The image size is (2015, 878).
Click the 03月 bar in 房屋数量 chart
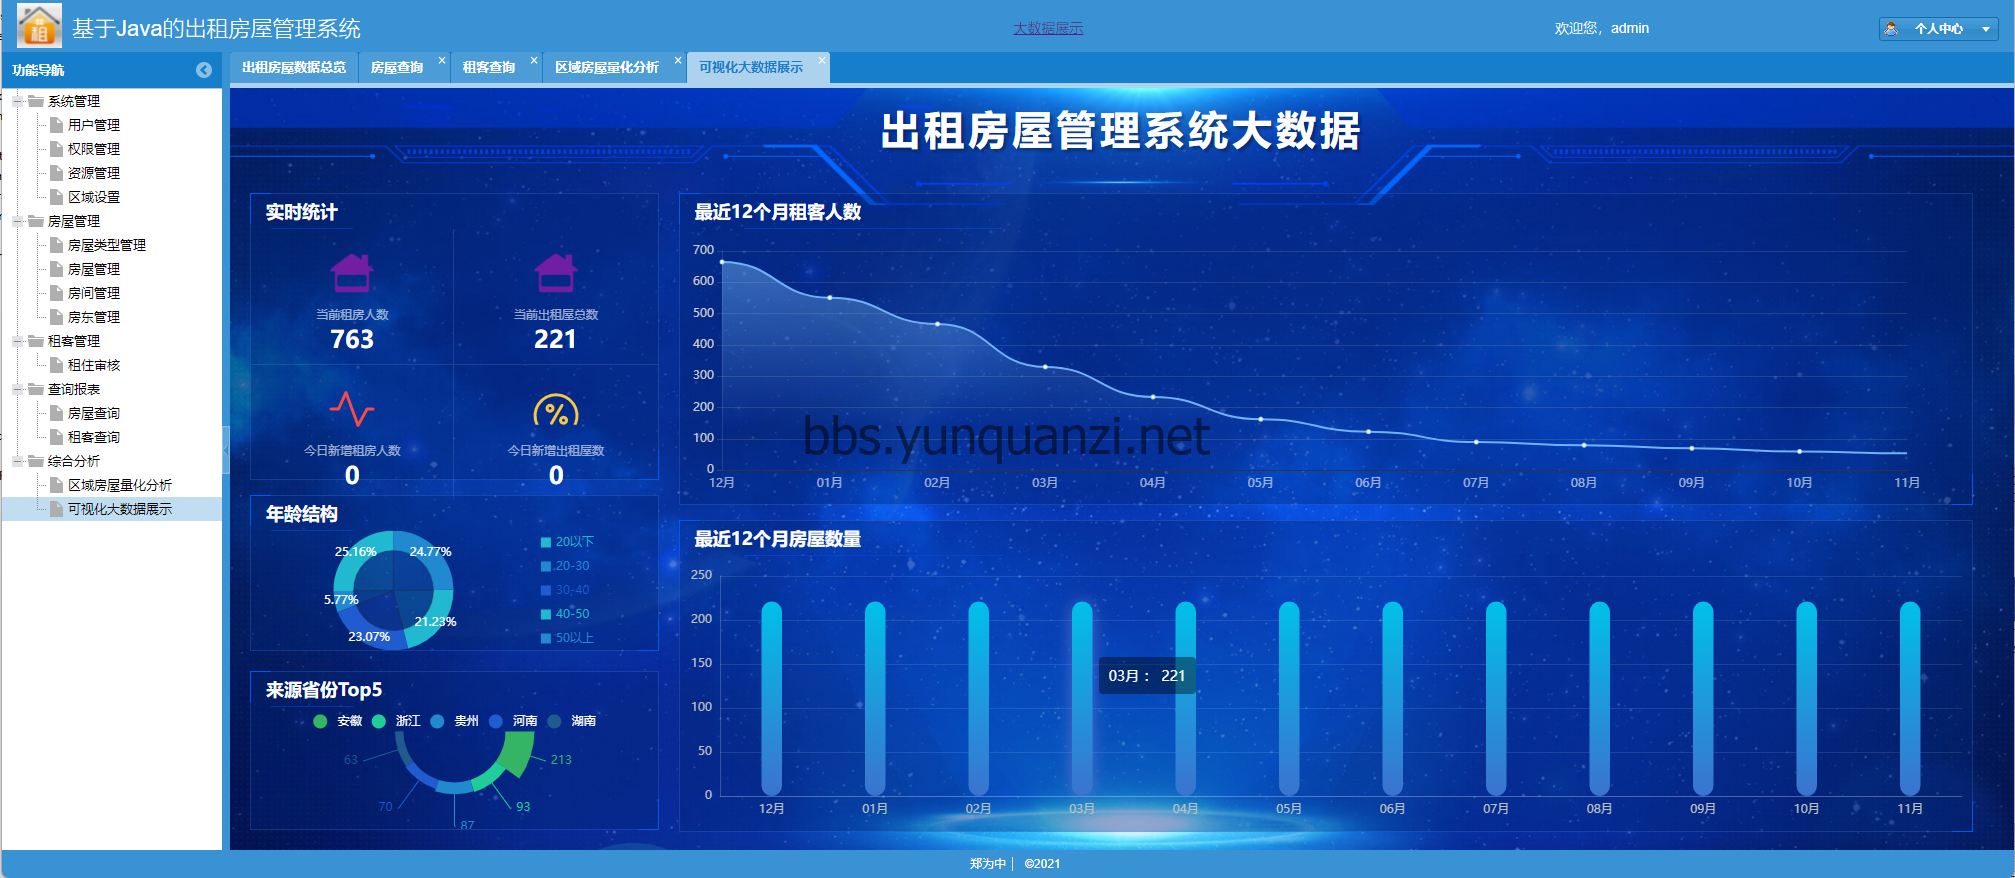1082,698
